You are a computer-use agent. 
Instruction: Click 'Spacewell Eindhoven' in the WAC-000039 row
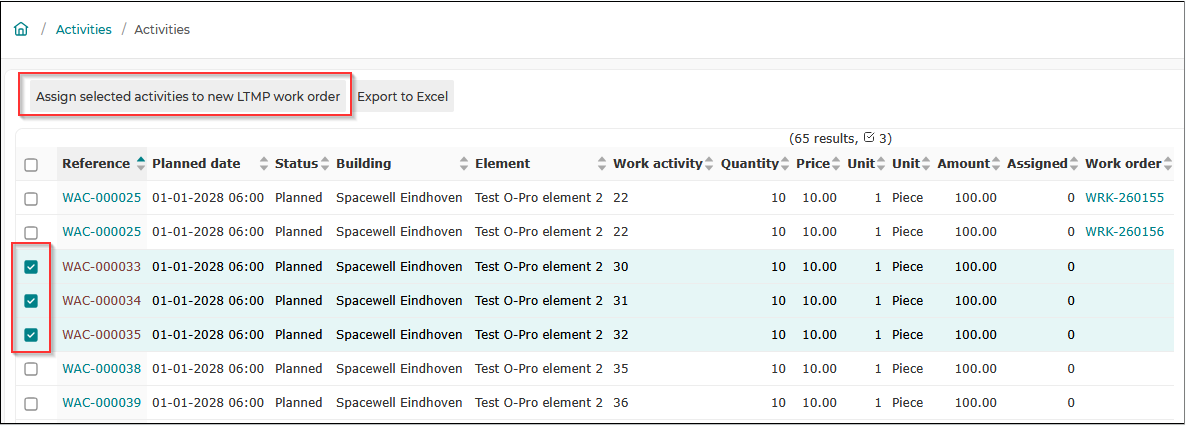pos(399,403)
